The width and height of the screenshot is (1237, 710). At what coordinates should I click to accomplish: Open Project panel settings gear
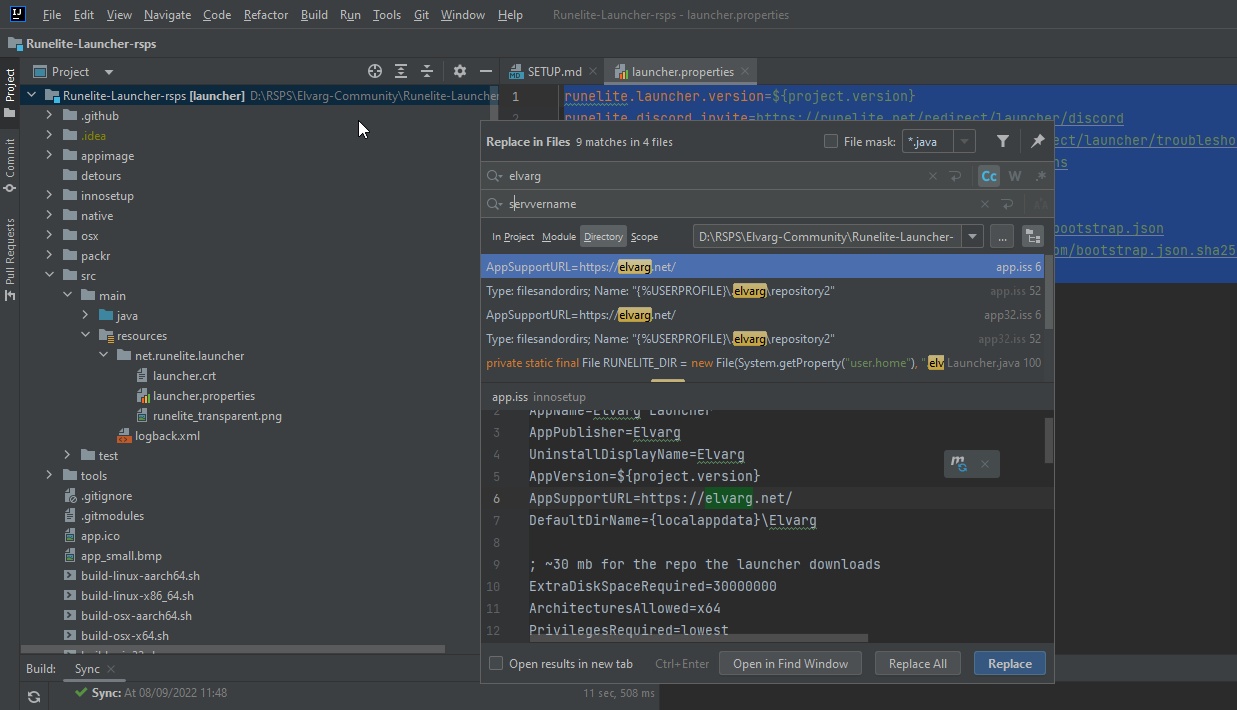pyautogui.click(x=460, y=71)
